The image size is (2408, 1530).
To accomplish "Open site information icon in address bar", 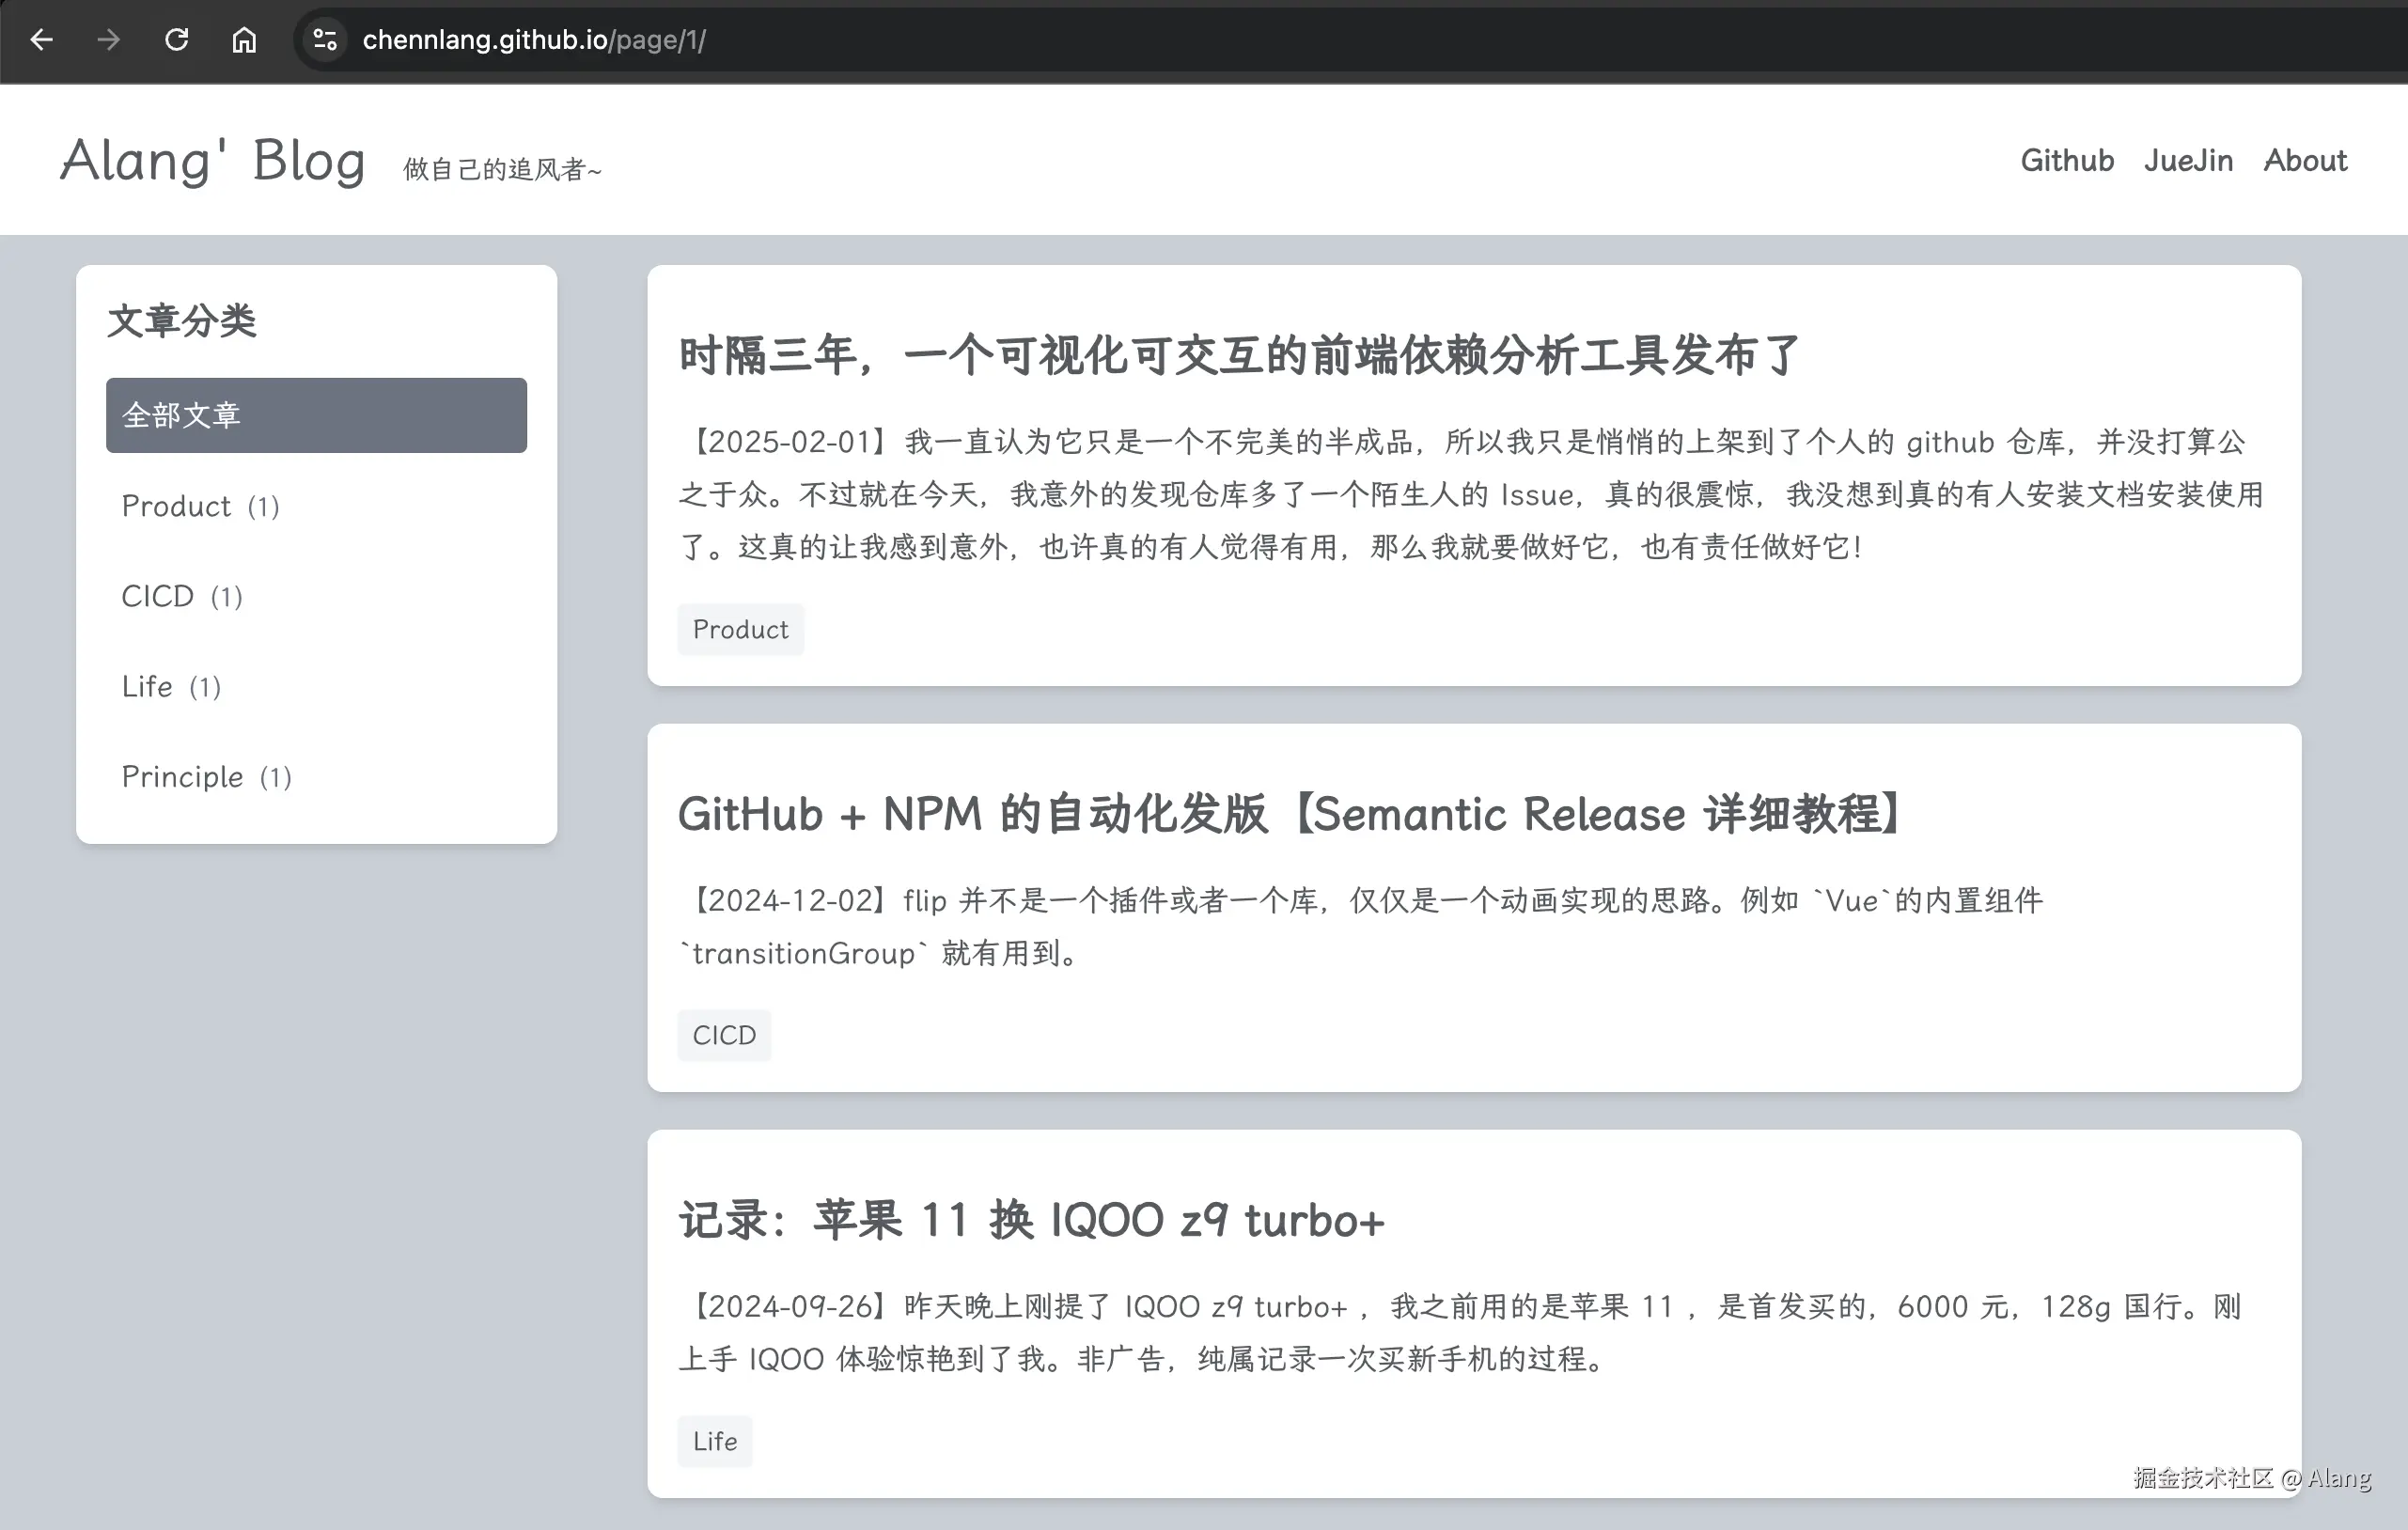I will tap(325, 40).
